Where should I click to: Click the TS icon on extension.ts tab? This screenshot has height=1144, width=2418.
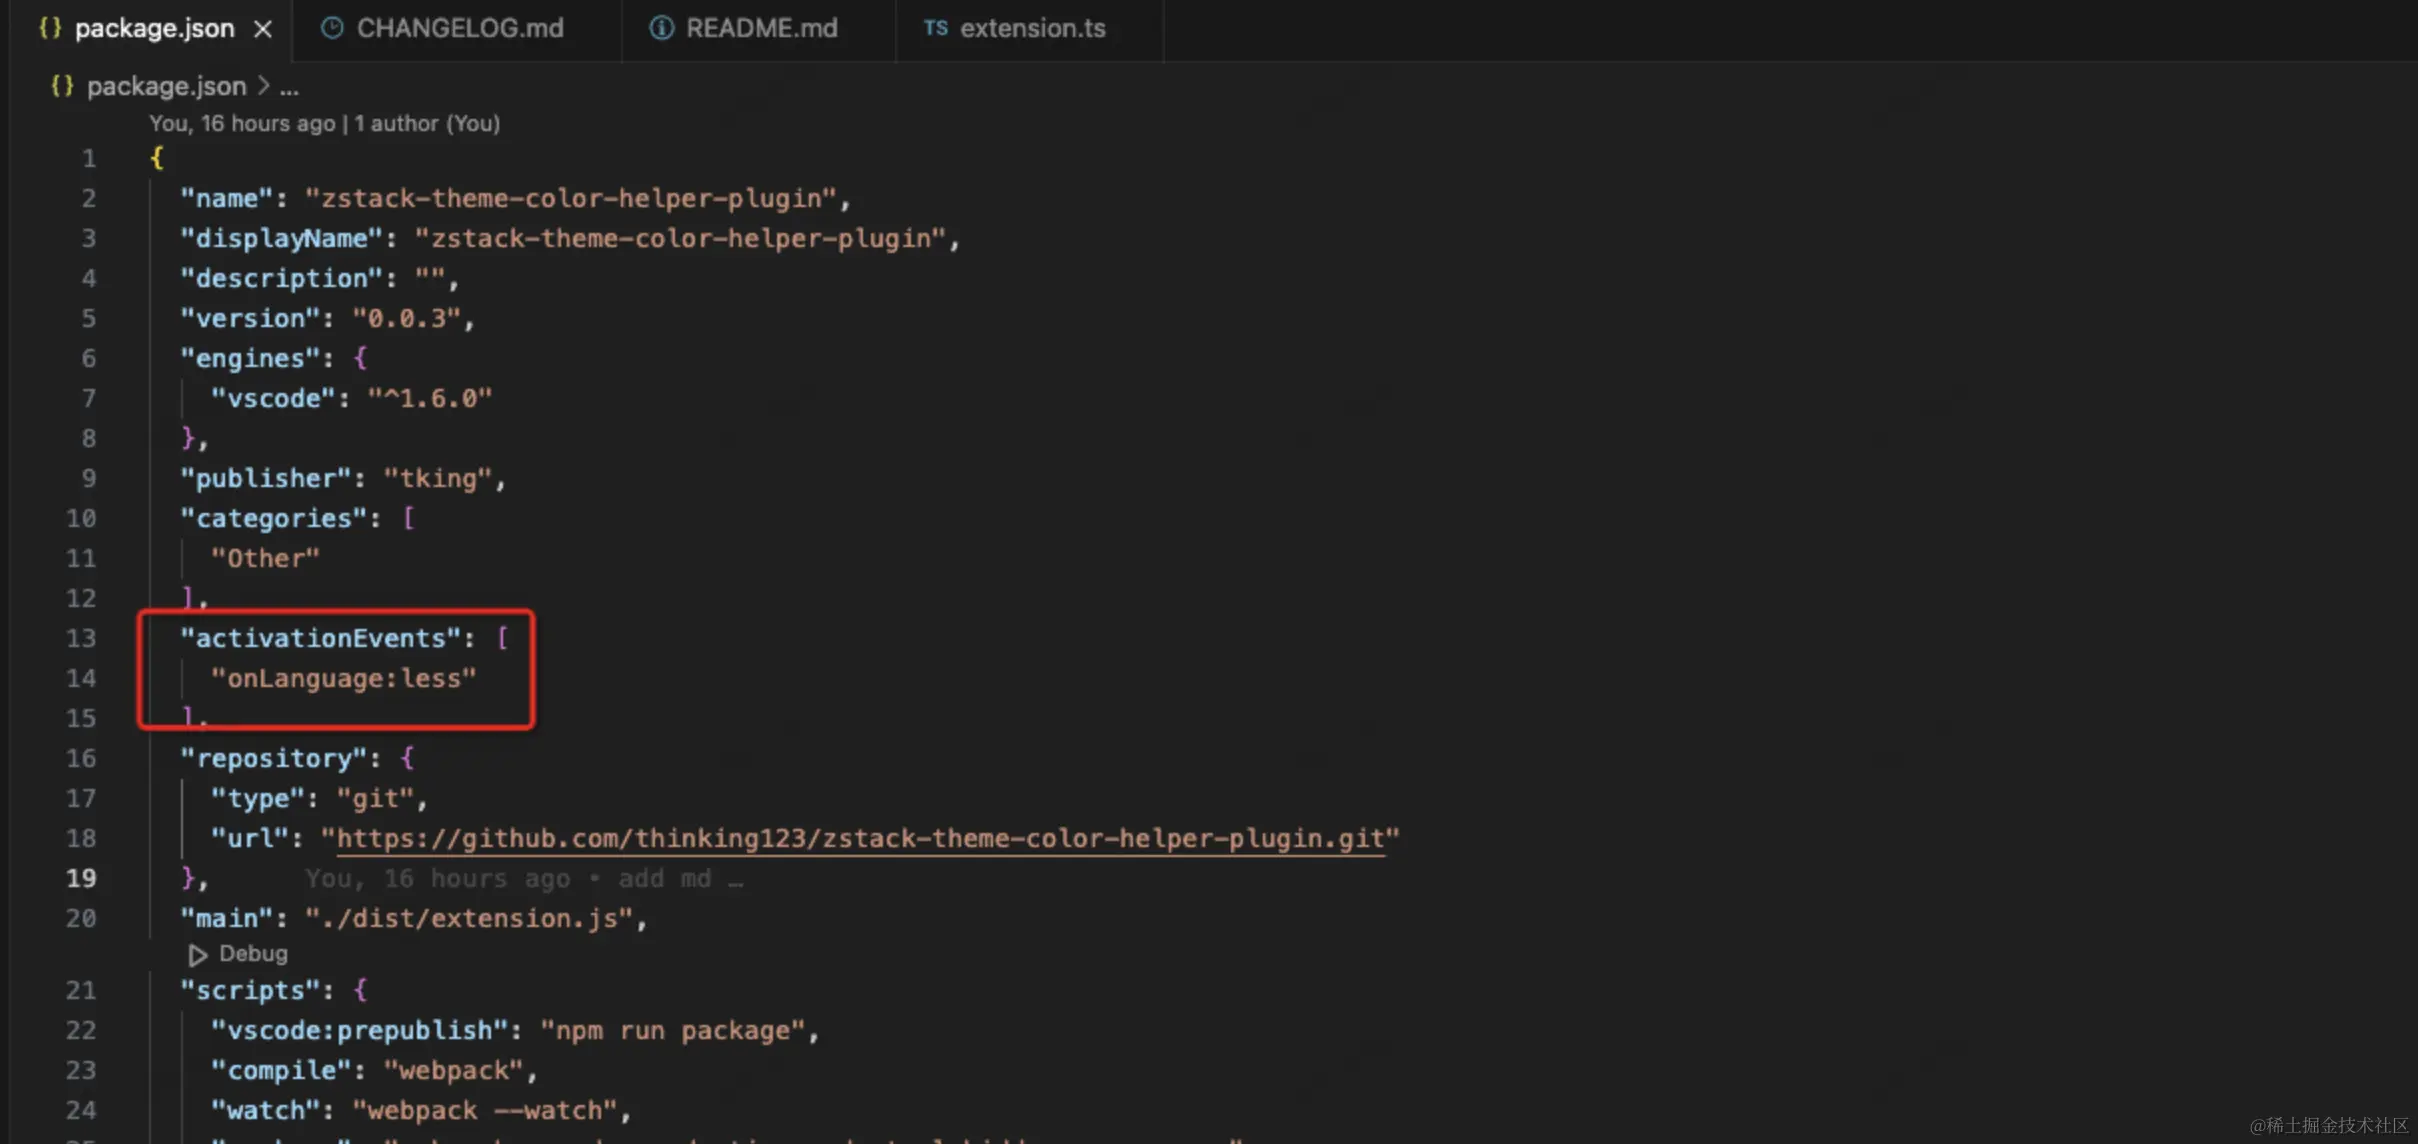tap(935, 28)
